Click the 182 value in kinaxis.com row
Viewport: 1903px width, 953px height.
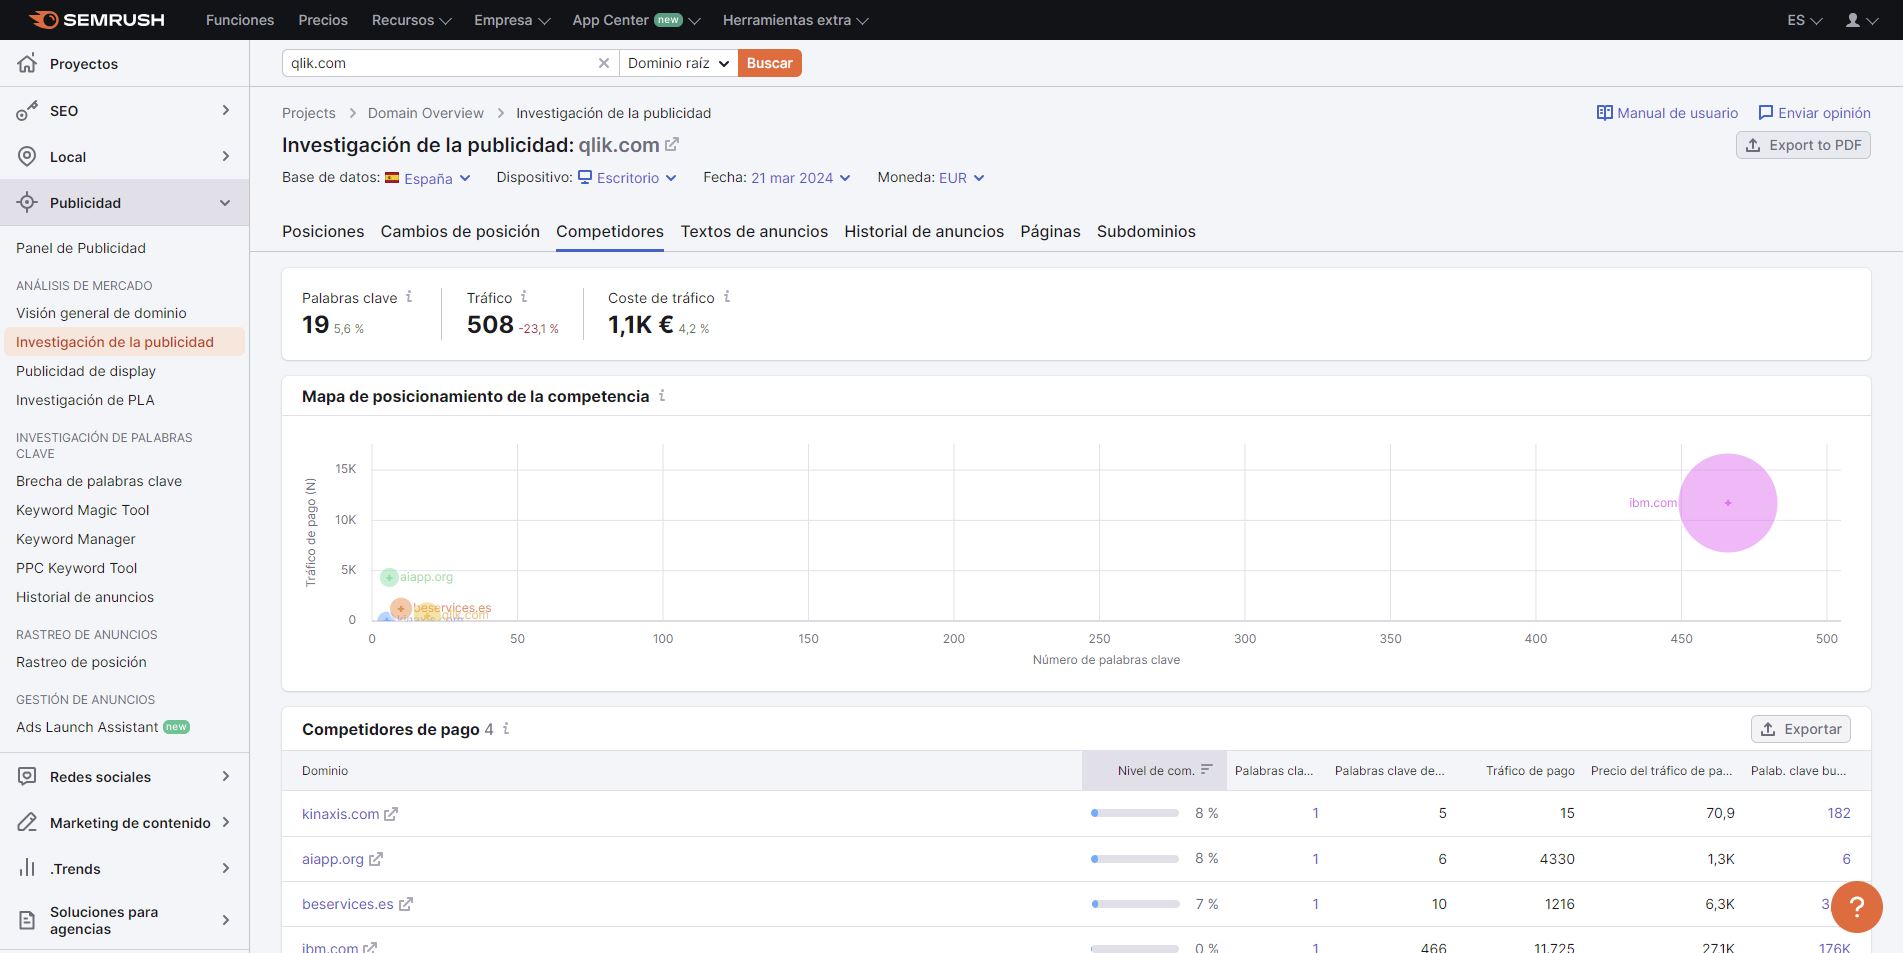pos(1838,813)
